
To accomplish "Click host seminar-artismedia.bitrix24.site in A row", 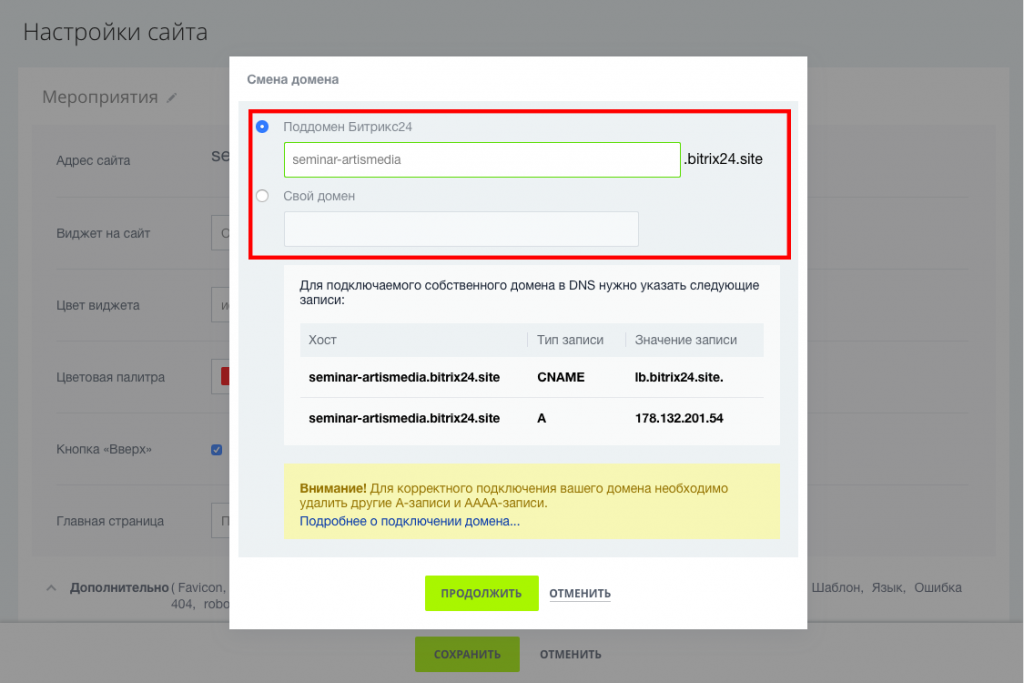I will 404,419.
